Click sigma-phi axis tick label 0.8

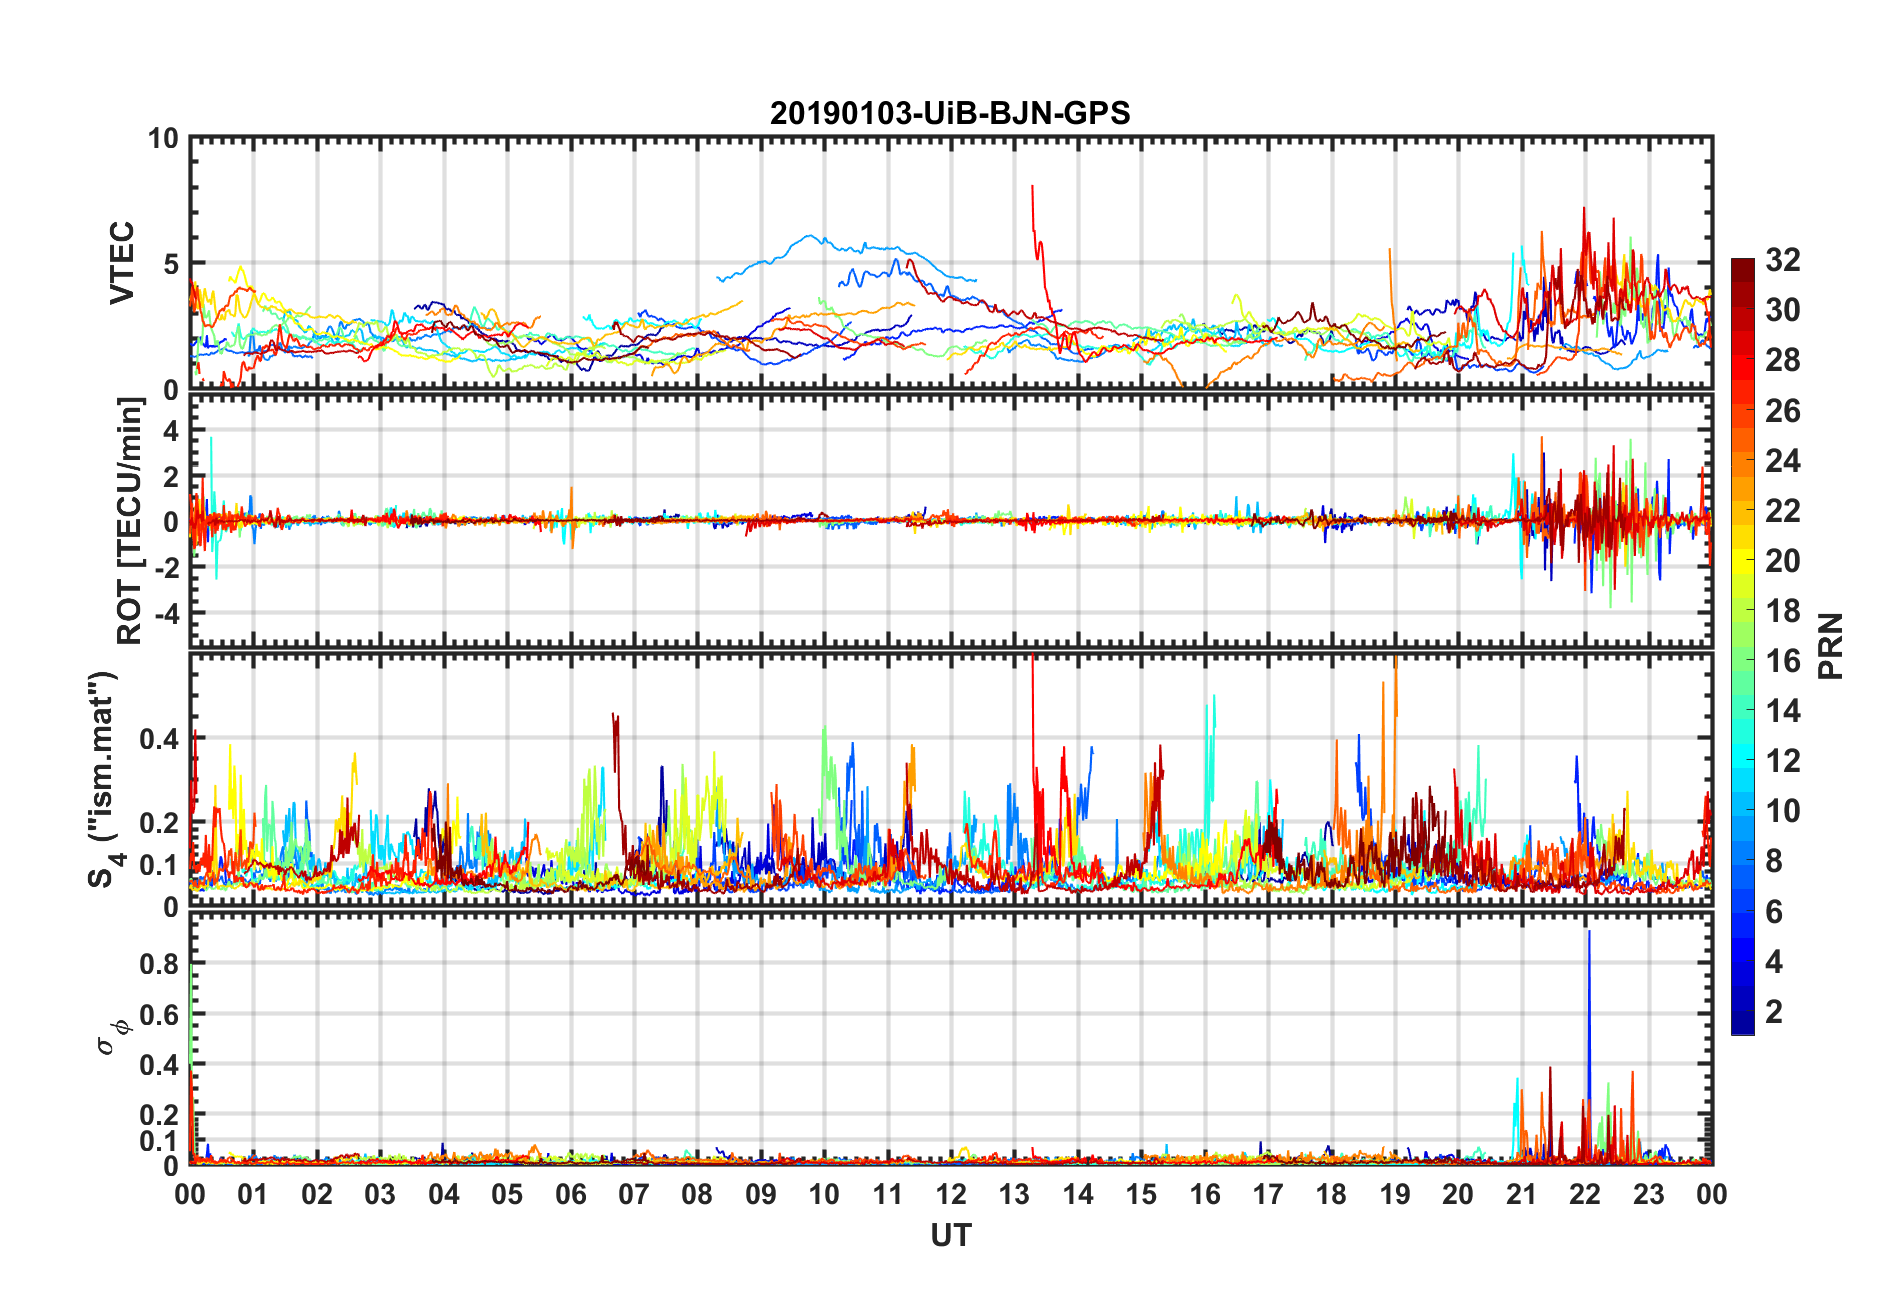160,964
